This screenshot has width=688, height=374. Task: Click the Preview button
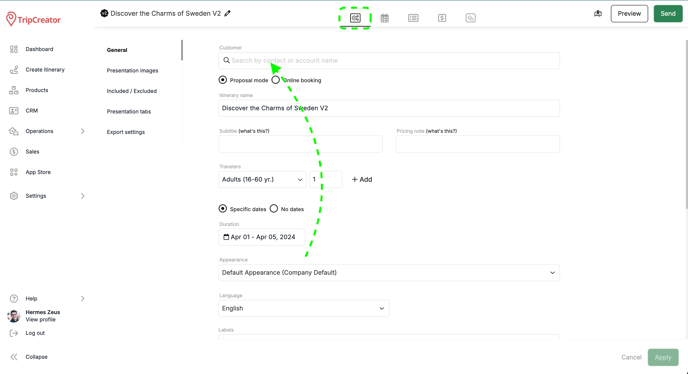[x=629, y=14]
